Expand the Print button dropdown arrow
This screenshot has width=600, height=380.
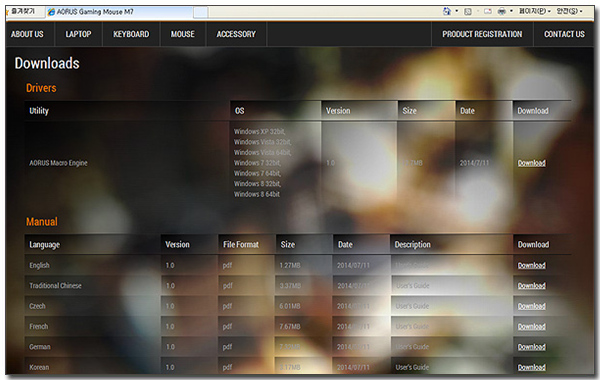pos(511,11)
